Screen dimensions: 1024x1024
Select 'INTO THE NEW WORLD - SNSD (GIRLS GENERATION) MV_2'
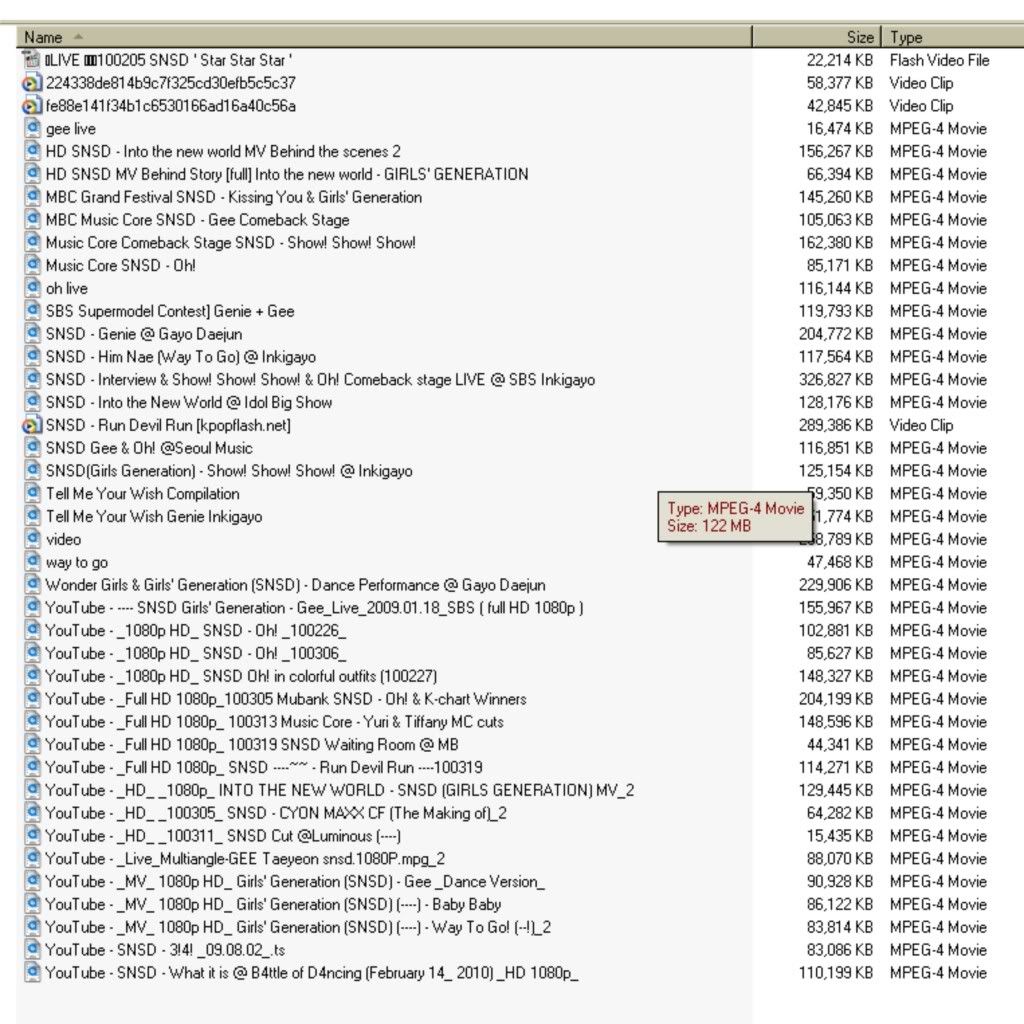pyautogui.click(x=340, y=790)
